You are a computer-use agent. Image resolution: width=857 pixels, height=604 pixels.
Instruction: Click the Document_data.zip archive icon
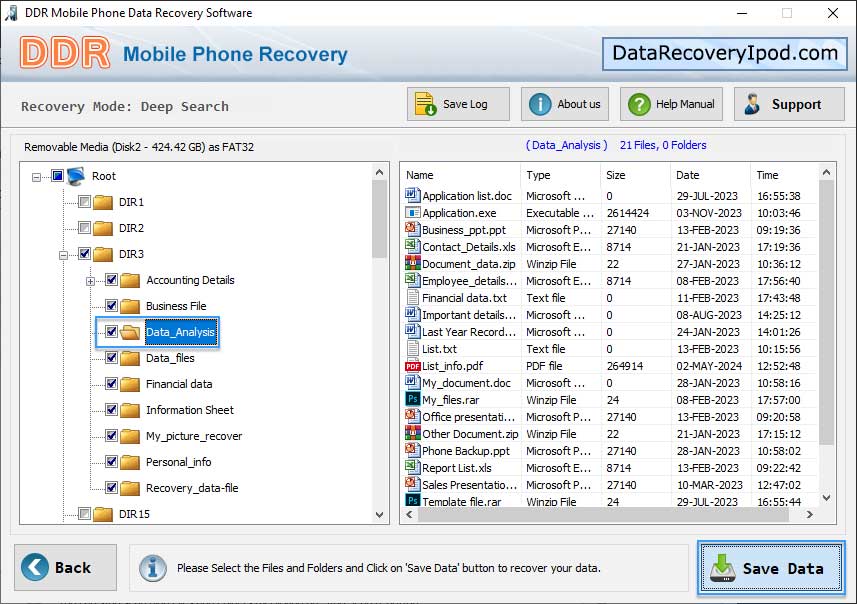coord(412,263)
